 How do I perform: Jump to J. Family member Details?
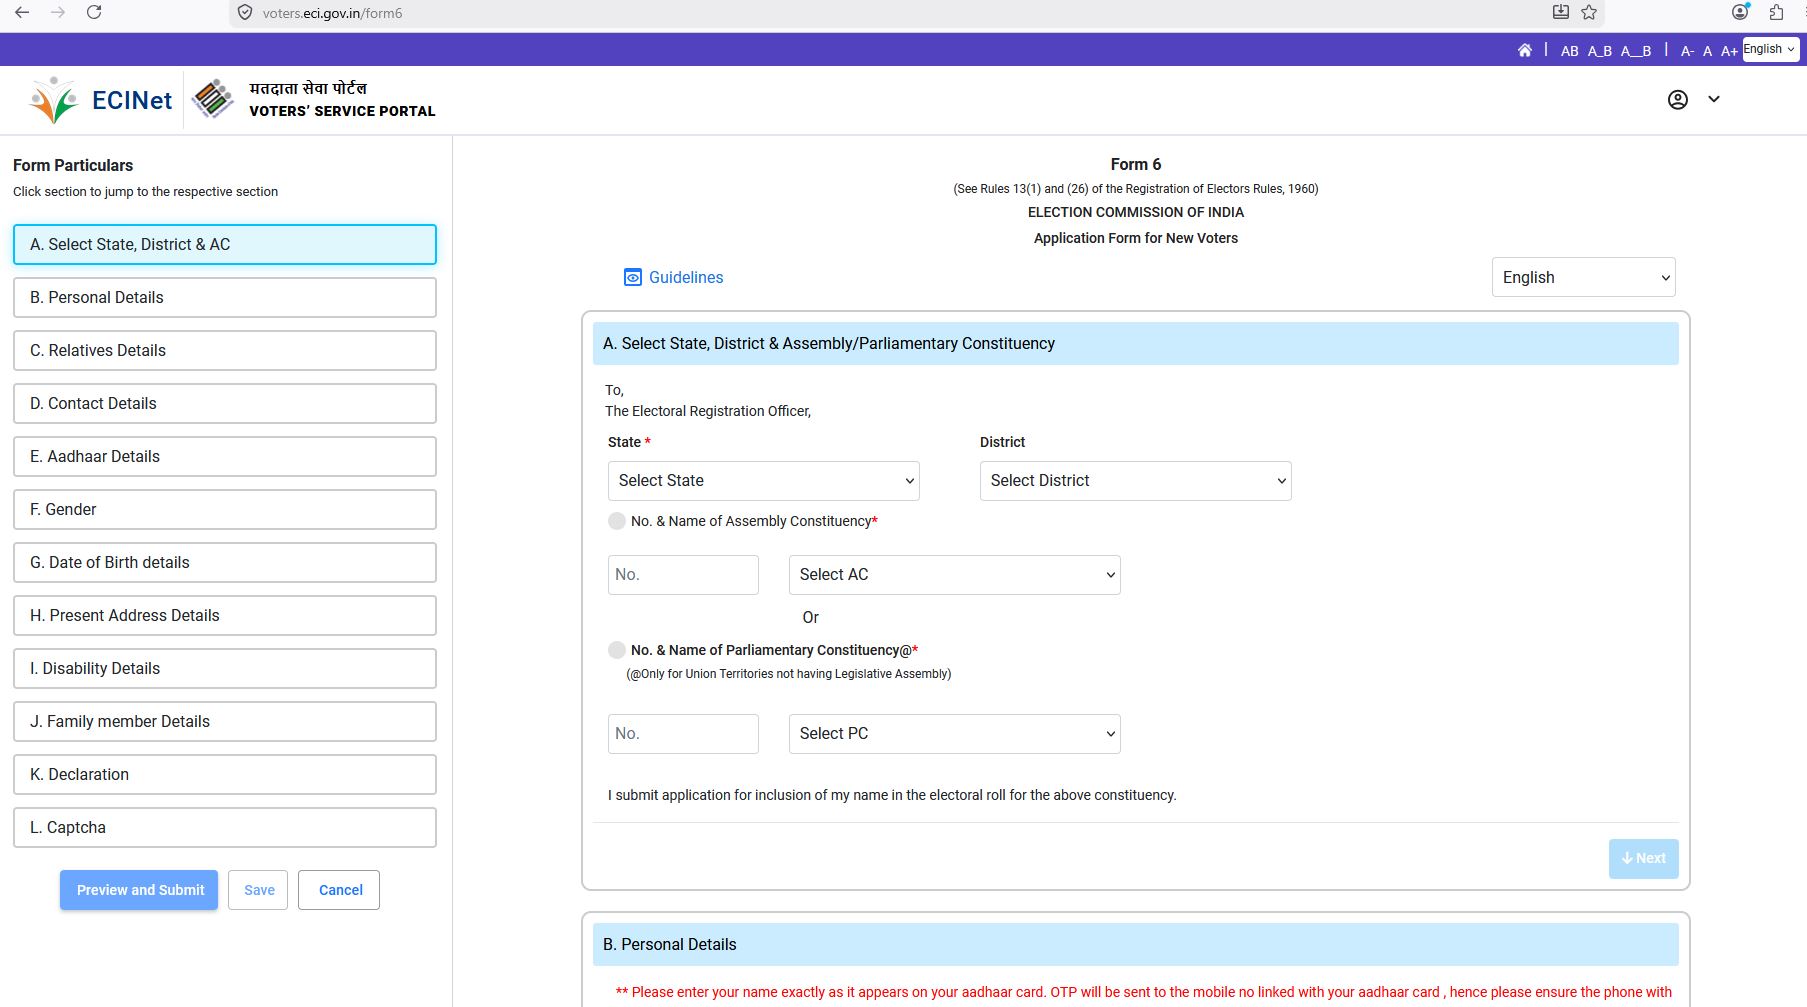coord(225,721)
